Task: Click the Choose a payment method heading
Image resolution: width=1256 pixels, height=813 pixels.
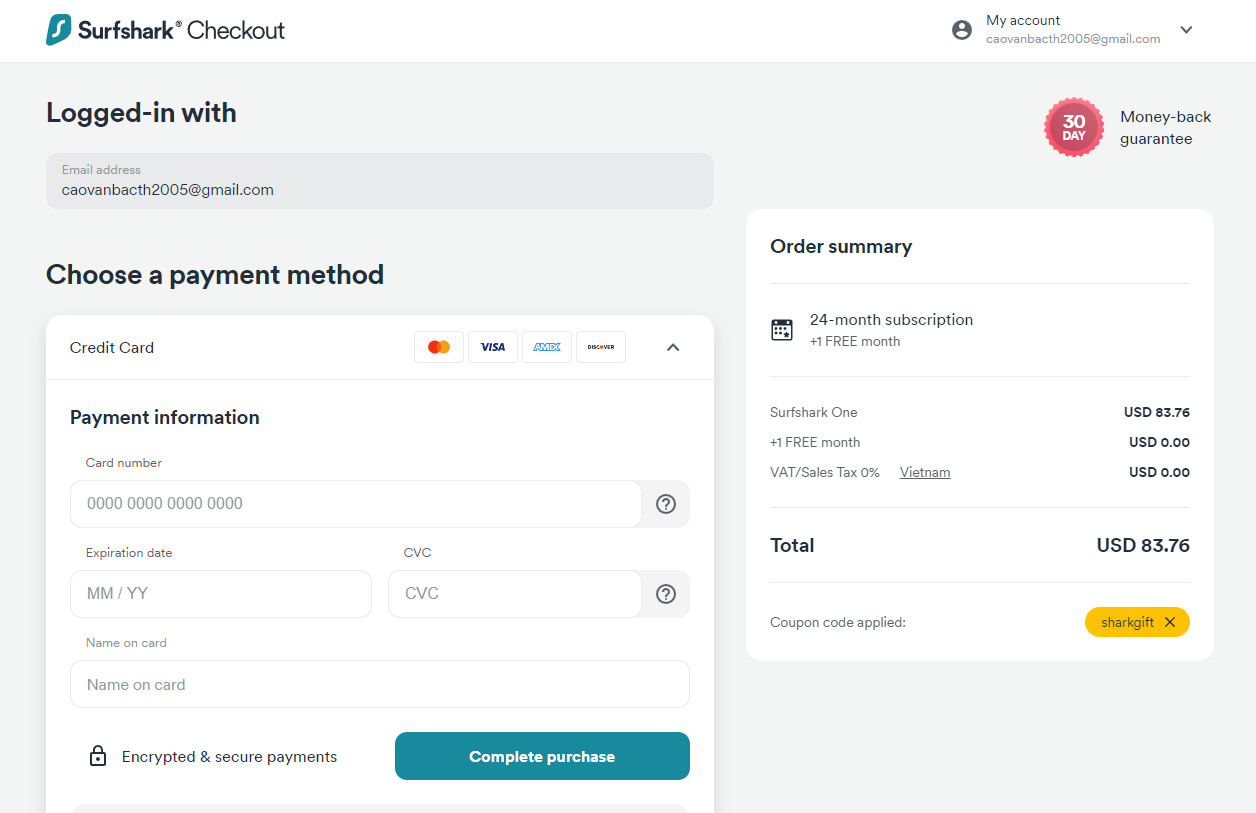Action: pyautogui.click(x=215, y=274)
